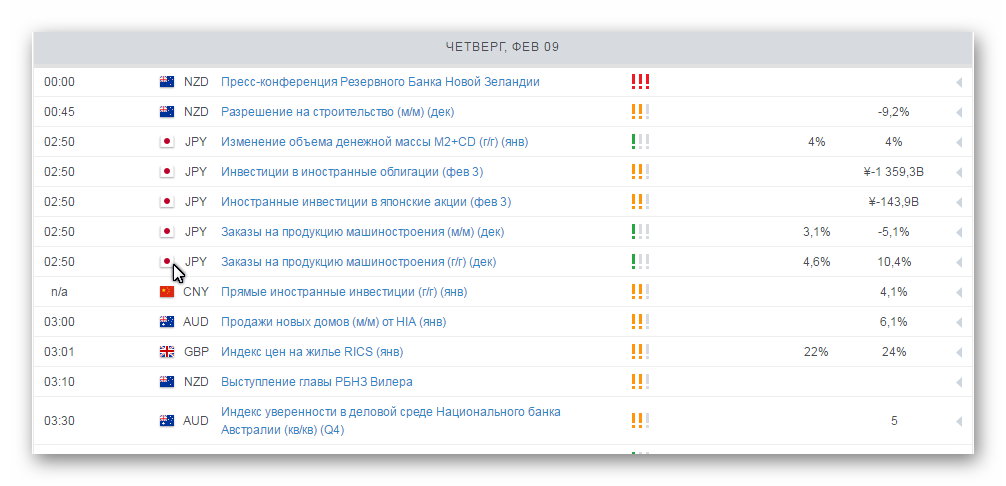Expand the 03:10 RBNZ Wheeler speech row arrow

tap(959, 382)
